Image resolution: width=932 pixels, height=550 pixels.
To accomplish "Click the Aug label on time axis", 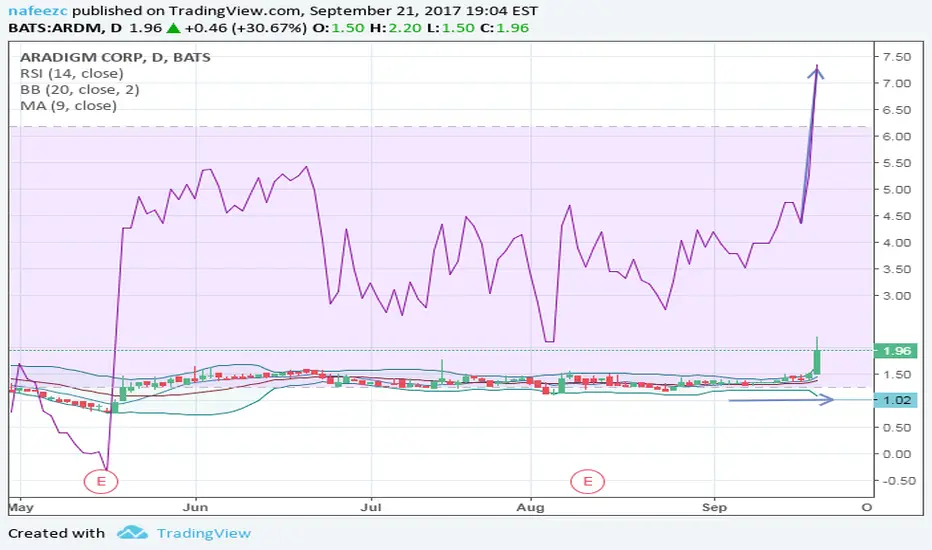I will point(530,507).
